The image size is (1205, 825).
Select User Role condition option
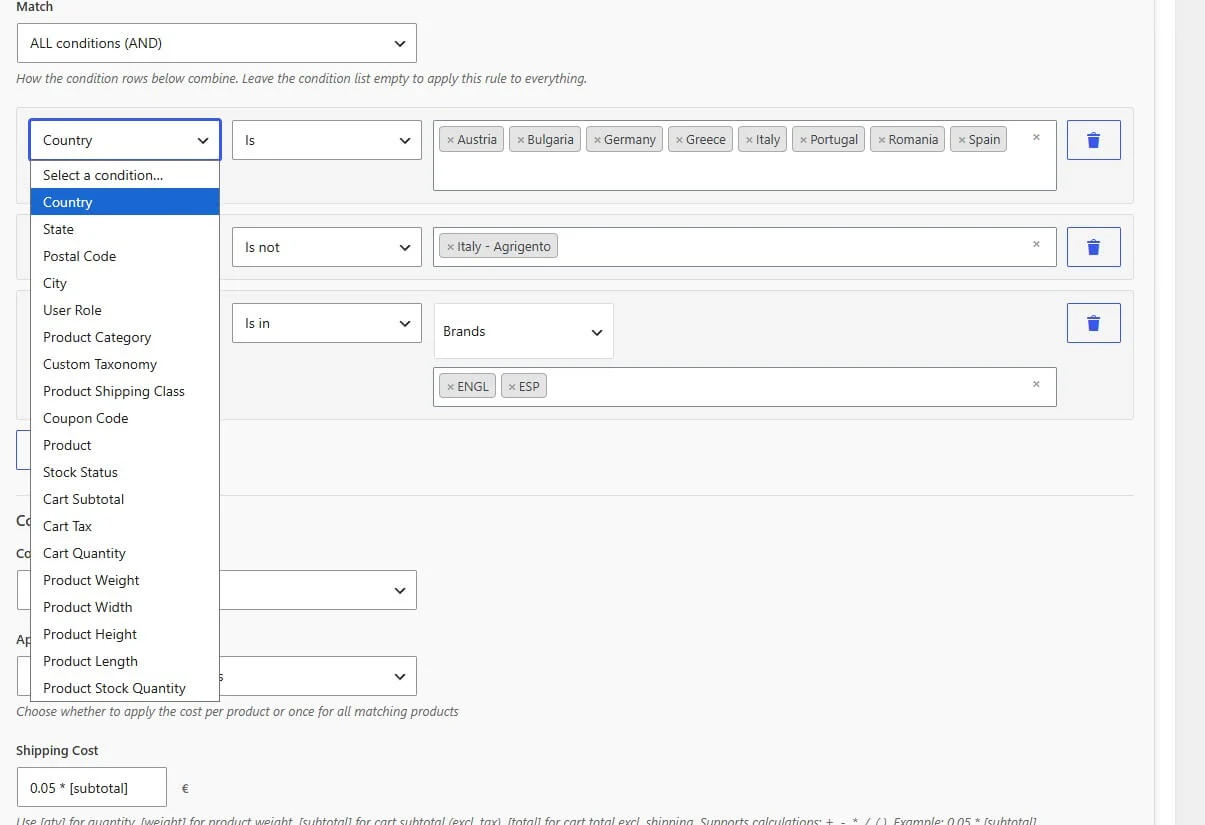[x=125, y=310]
